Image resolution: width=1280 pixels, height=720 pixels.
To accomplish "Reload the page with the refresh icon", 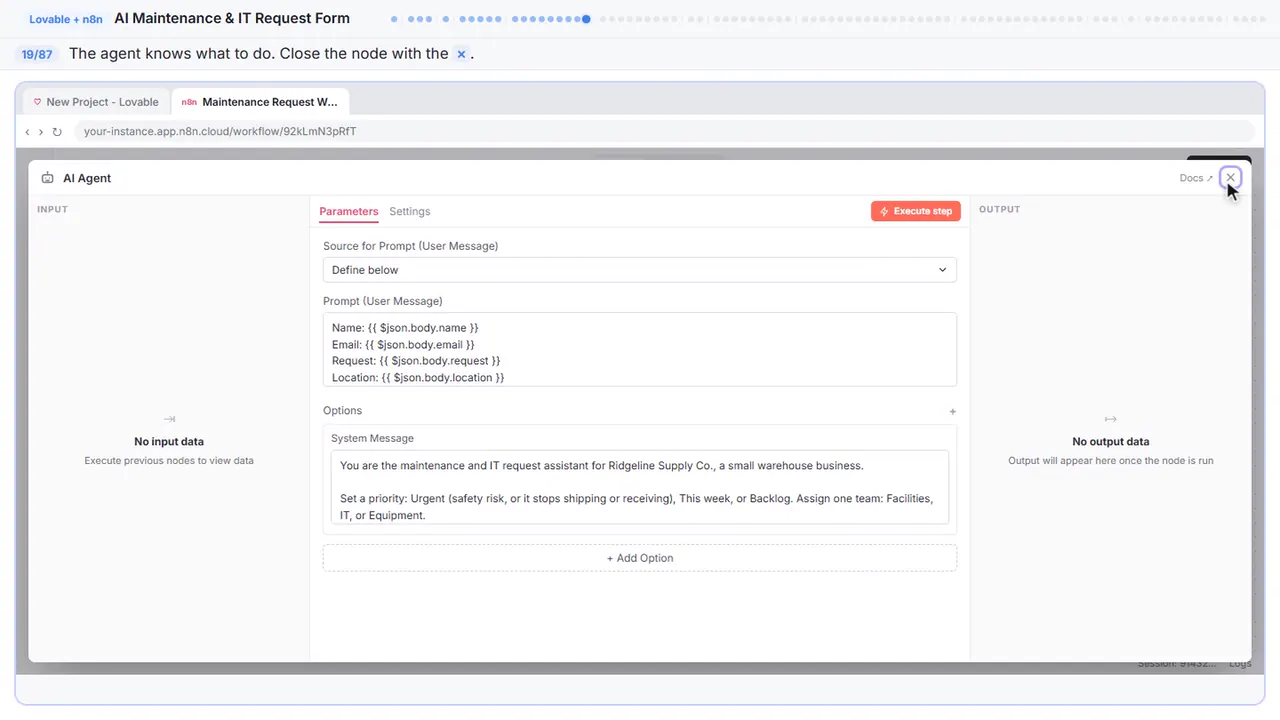I will pyautogui.click(x=57, y=131).
